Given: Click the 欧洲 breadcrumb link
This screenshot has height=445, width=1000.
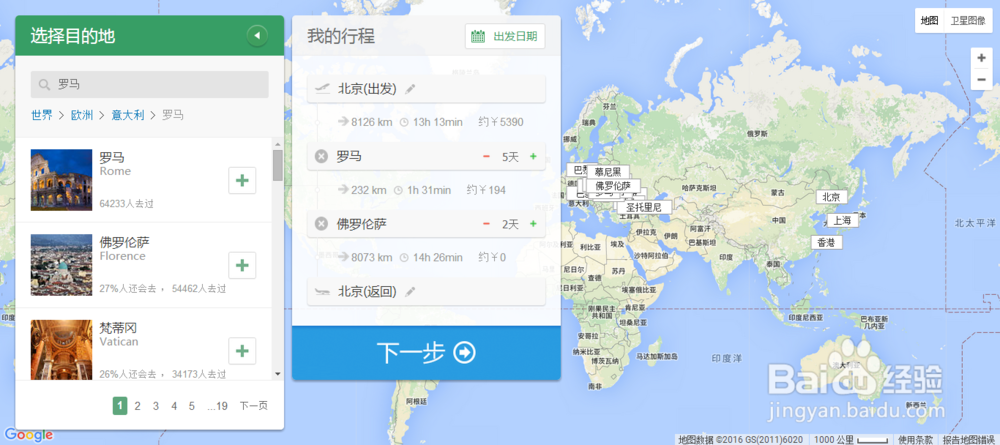Looking at the screenshot, I should (82, 115).
